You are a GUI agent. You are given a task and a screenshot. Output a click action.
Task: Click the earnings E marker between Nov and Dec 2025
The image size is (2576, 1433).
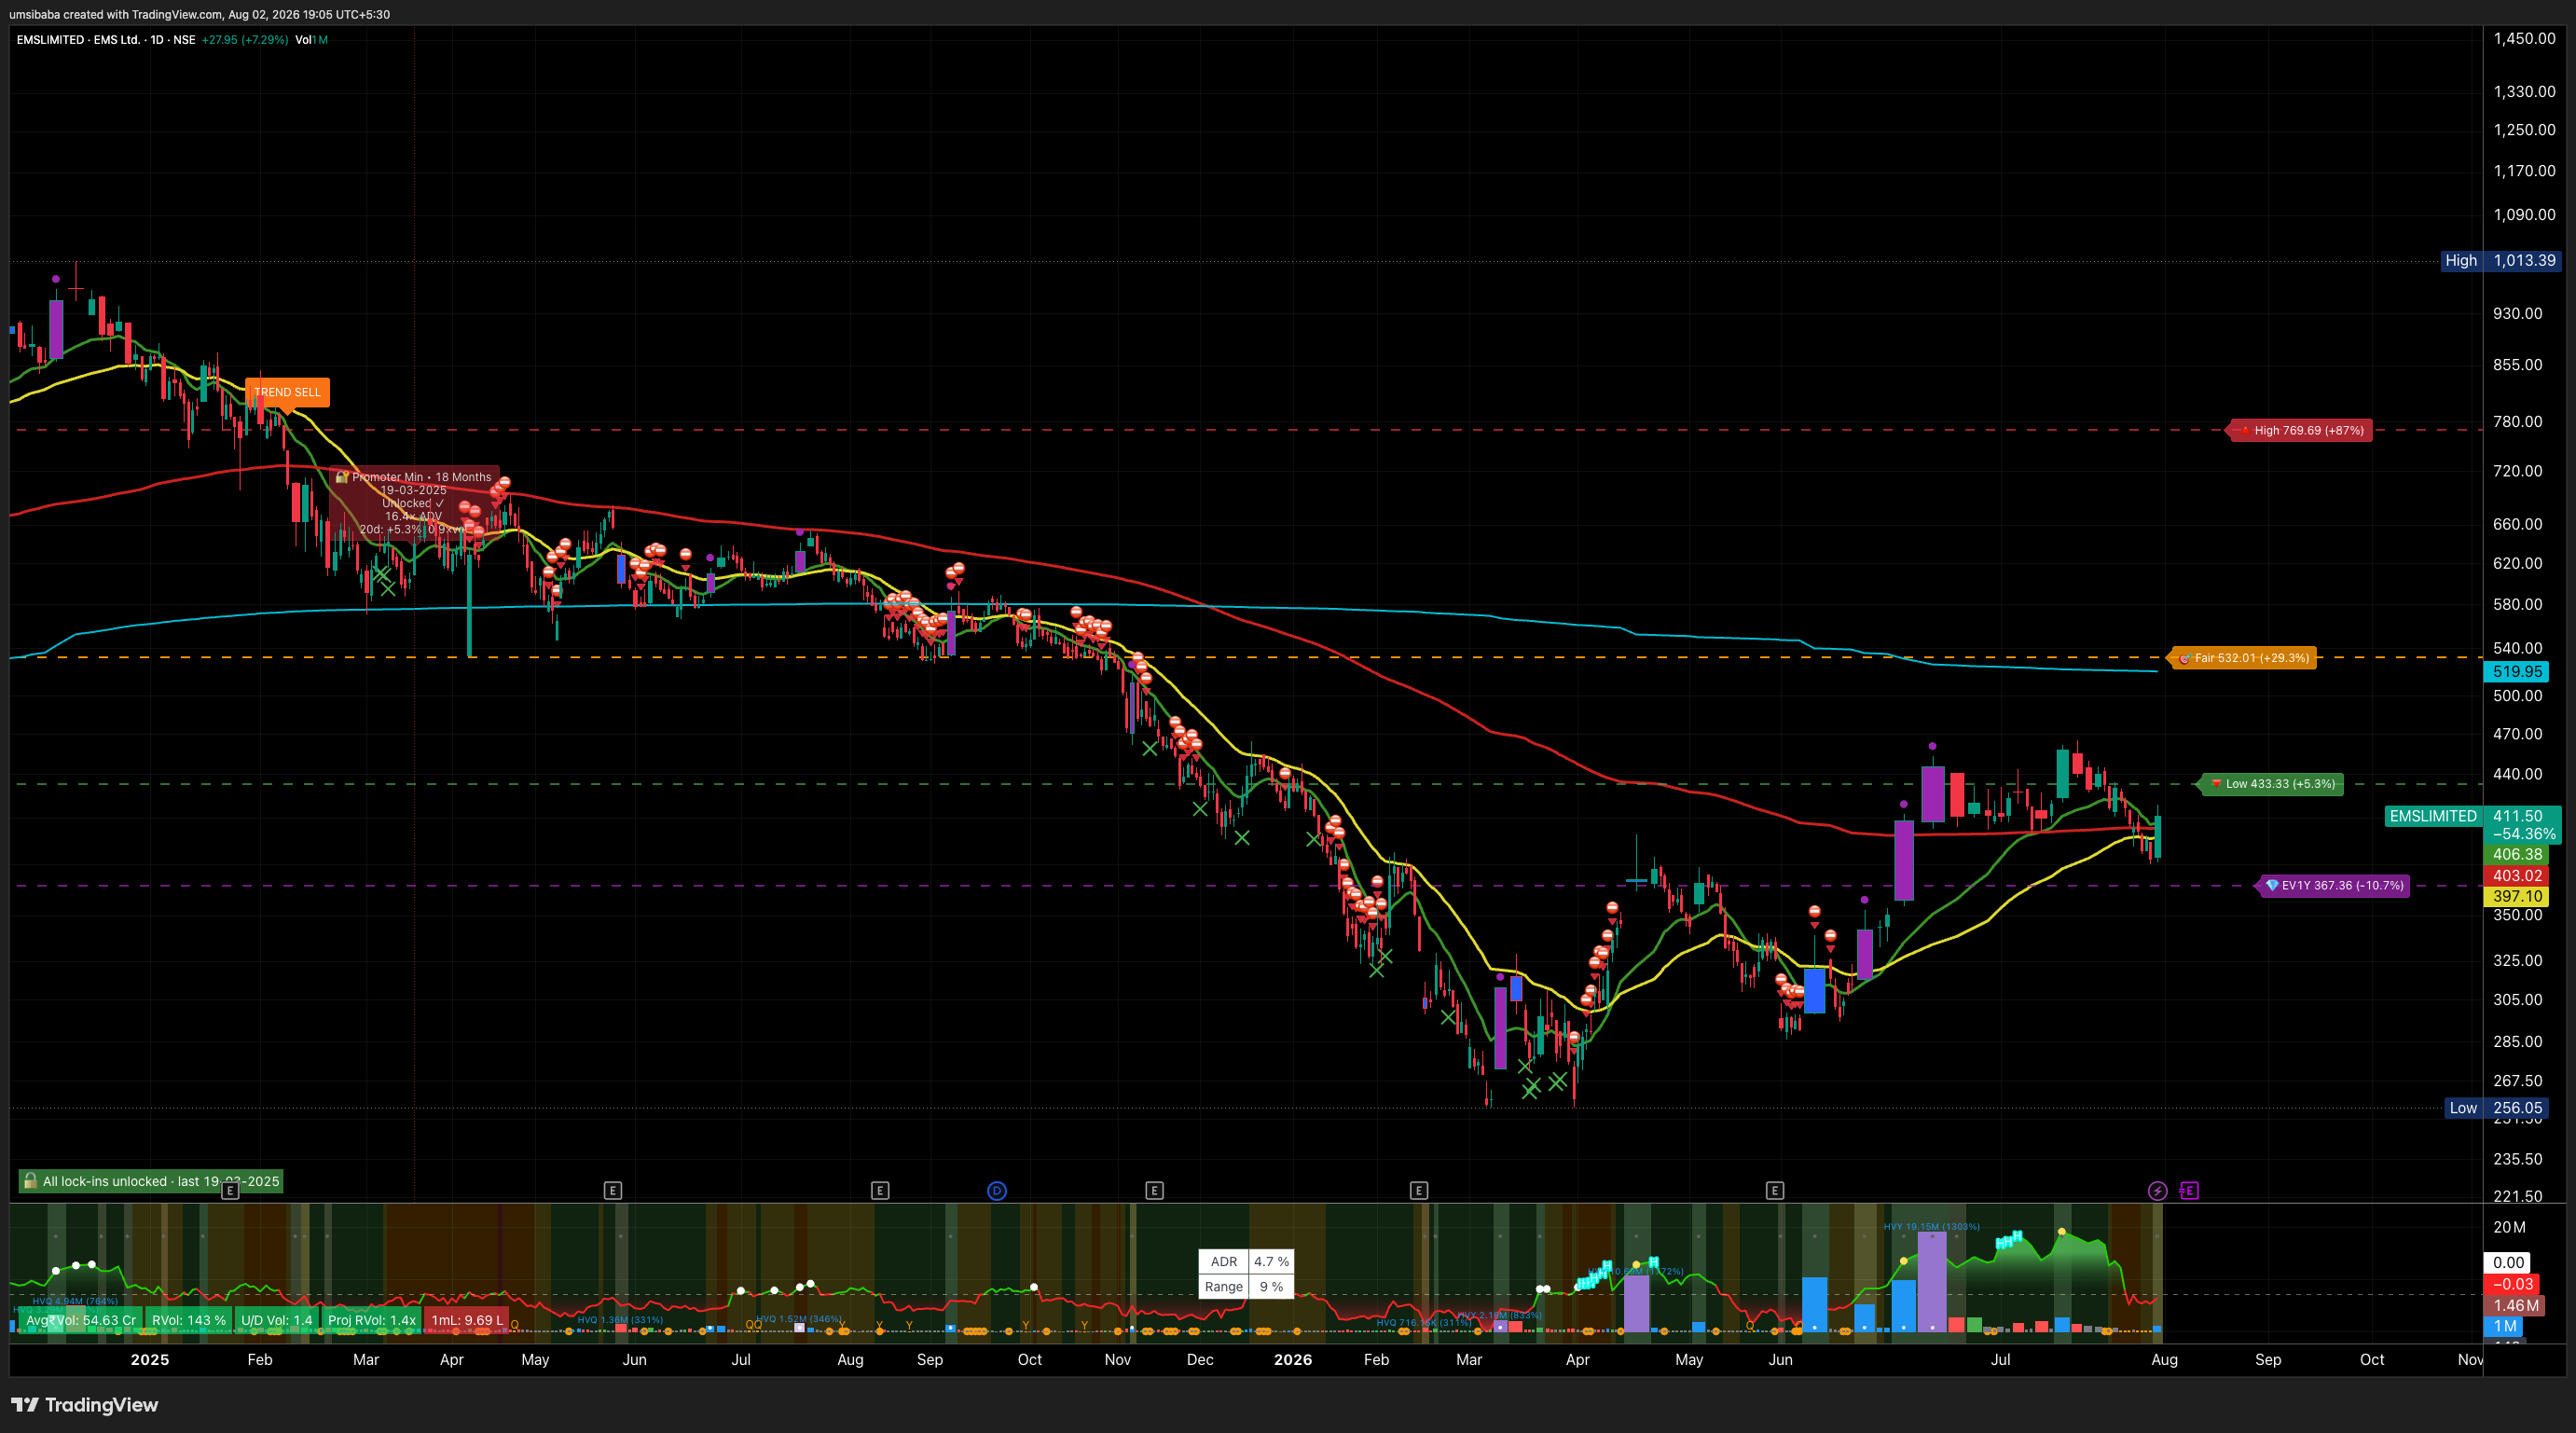pyautogui.click(x=1154, y=1190)
